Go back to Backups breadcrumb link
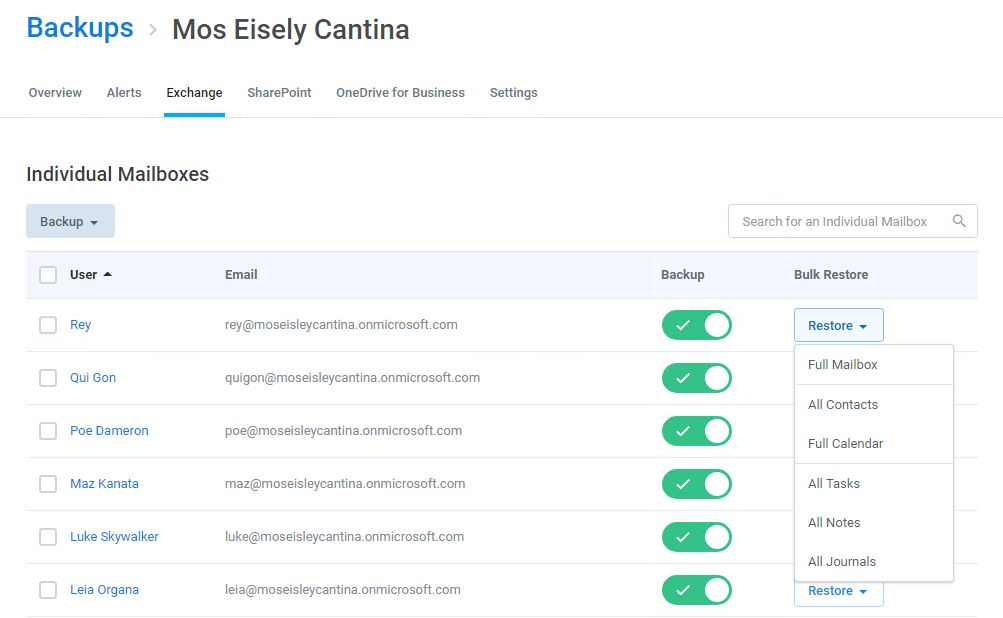The image size is (1003, 618). (80, 28)
